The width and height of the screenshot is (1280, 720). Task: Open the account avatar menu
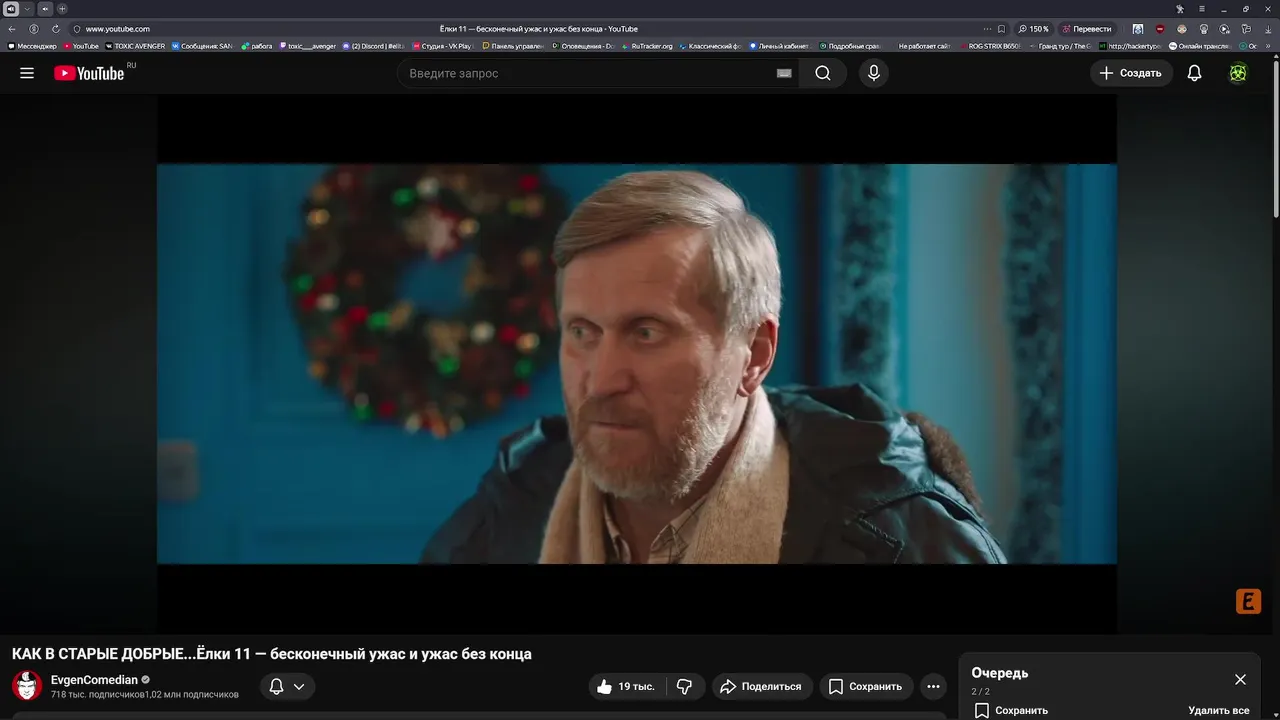[x=1238, y=73]
